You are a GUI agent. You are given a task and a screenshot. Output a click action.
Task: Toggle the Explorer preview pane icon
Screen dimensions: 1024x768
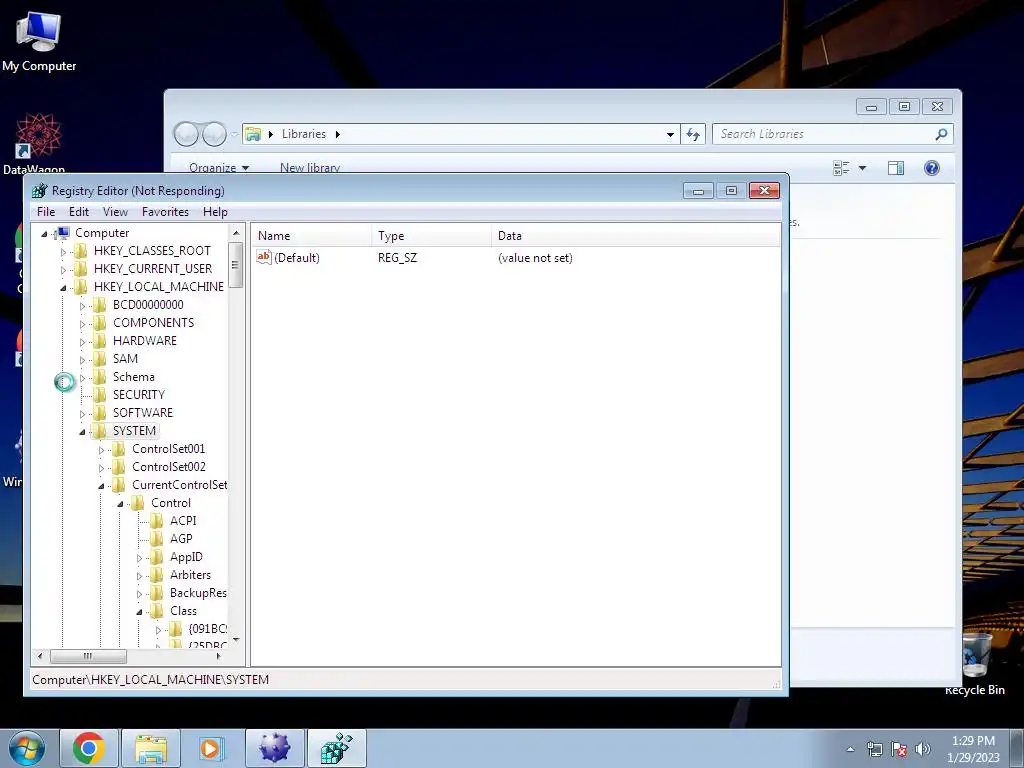tap(896, 168)
